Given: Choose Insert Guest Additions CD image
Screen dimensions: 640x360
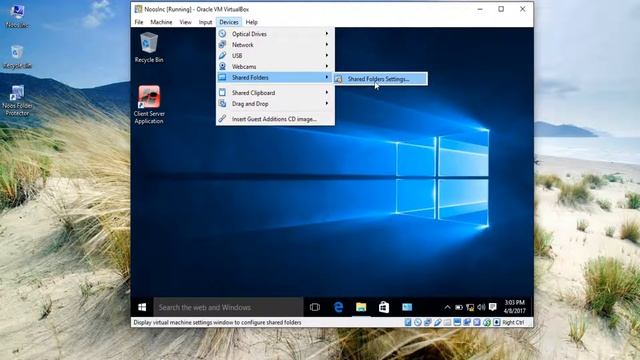Looking at the screenshot, I should (276, 119).
